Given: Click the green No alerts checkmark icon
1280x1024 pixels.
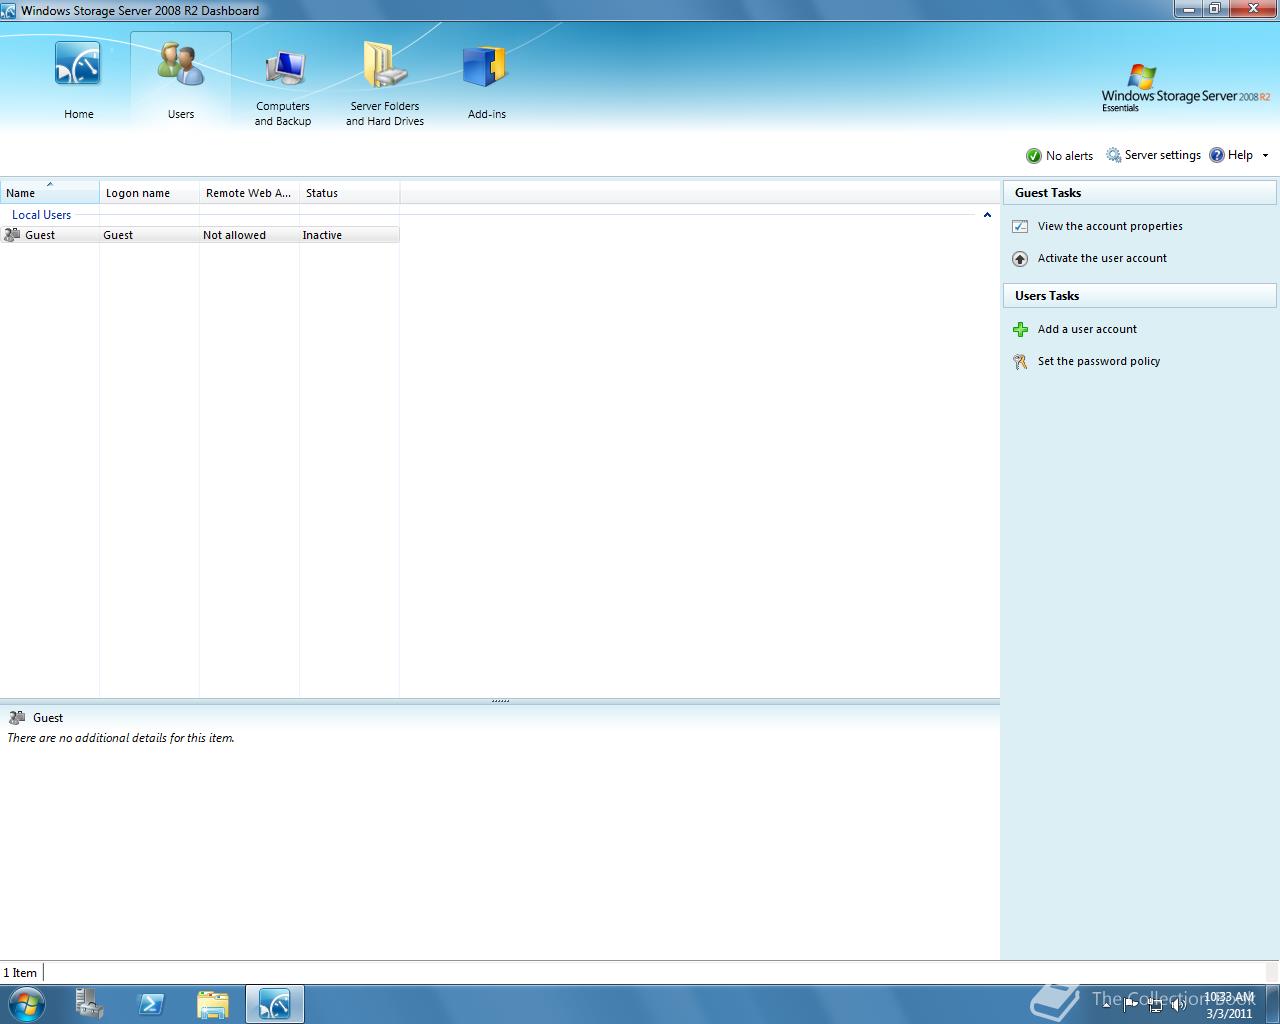Looking at the screenshot, I should click(x=1034, y=156).
